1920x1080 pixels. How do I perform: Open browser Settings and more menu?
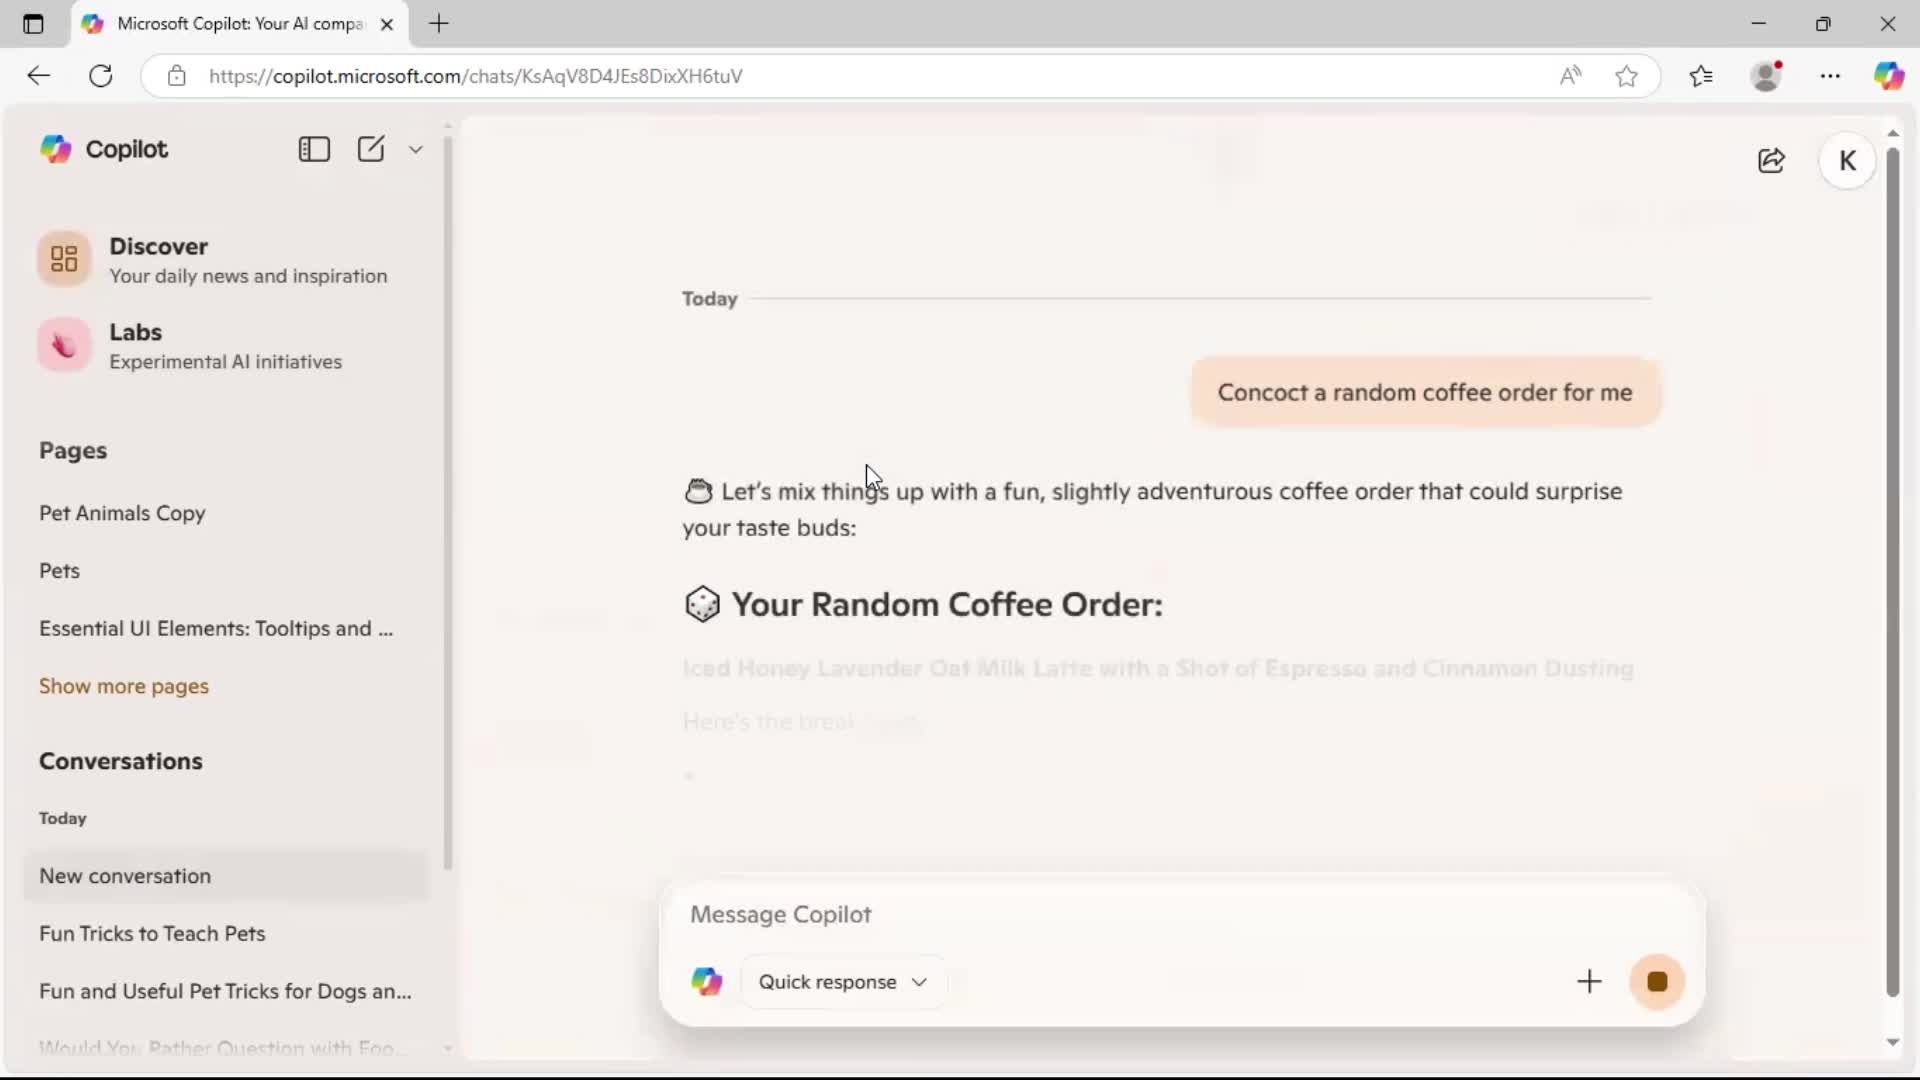pyautogui.click(x=1830, y=76)
